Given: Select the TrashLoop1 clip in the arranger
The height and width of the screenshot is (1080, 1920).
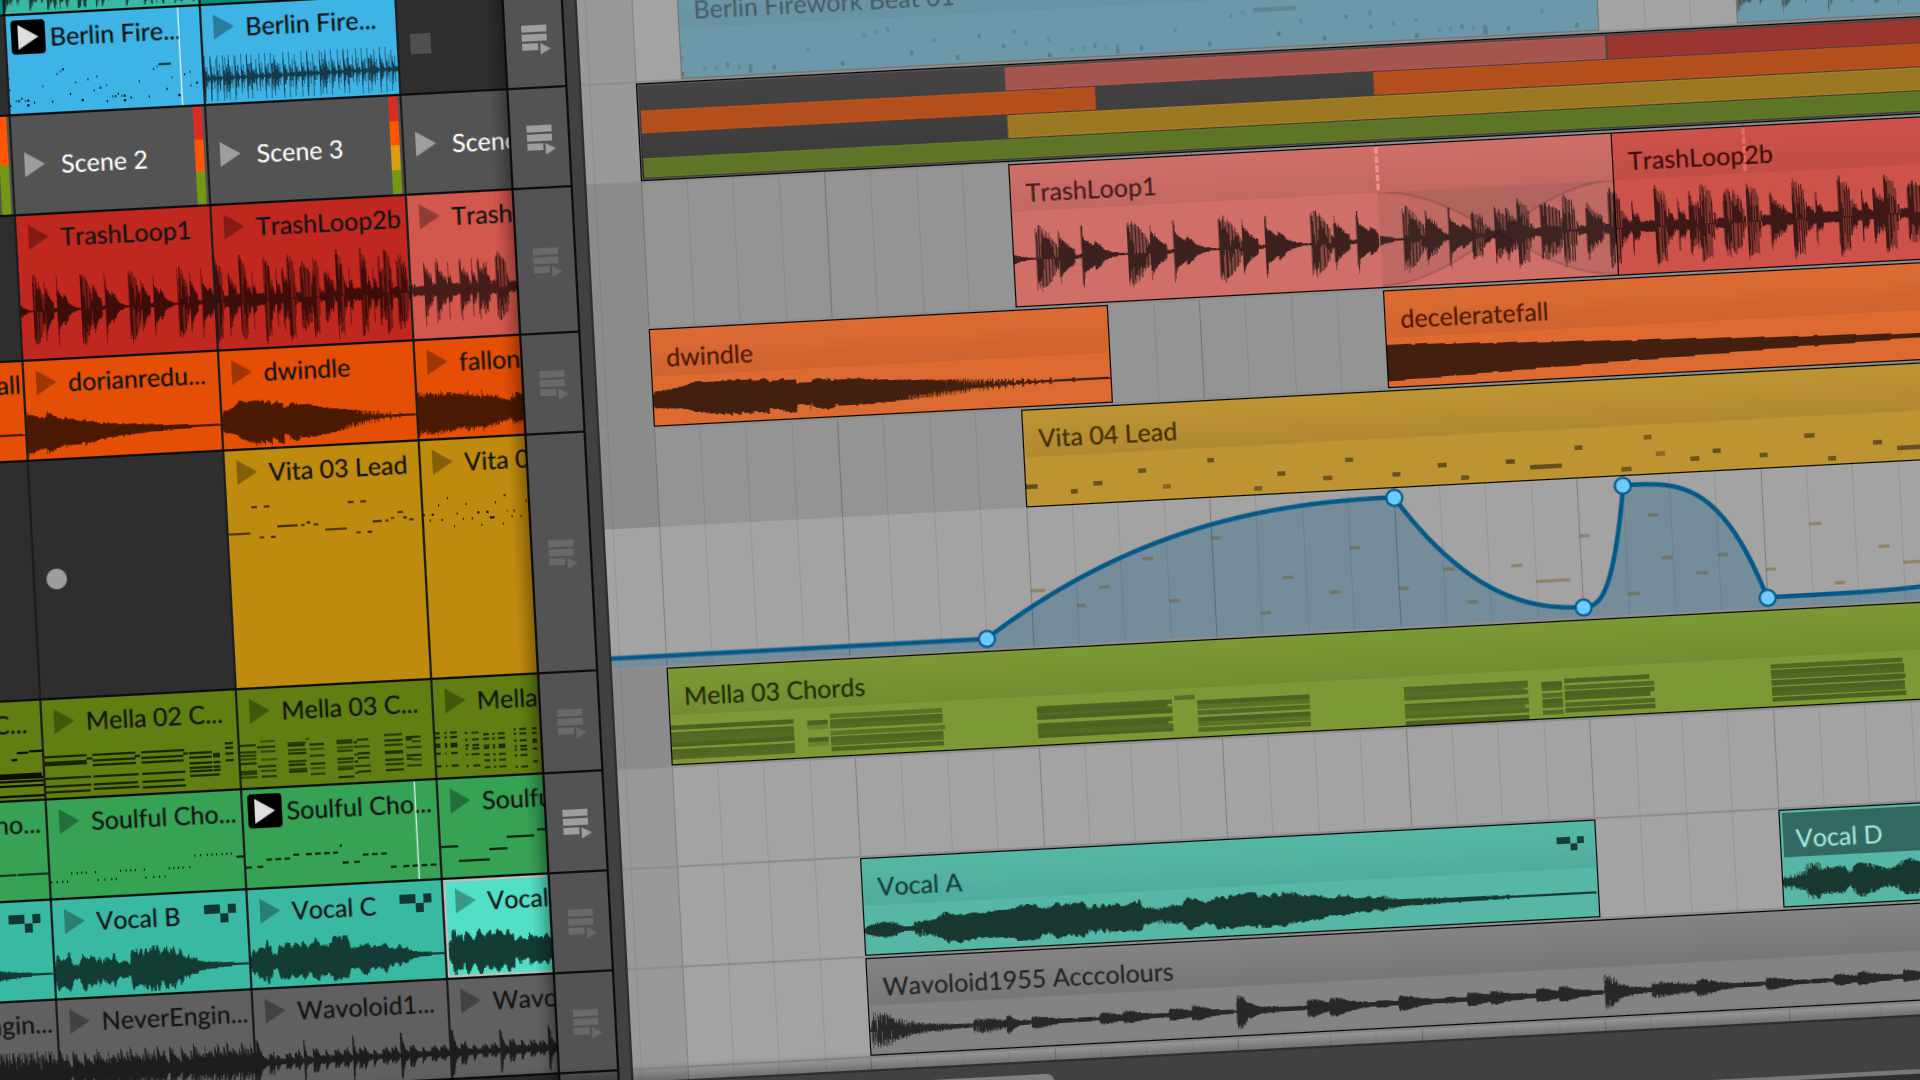Looking at the screenshot, I should pos(1313,222).
